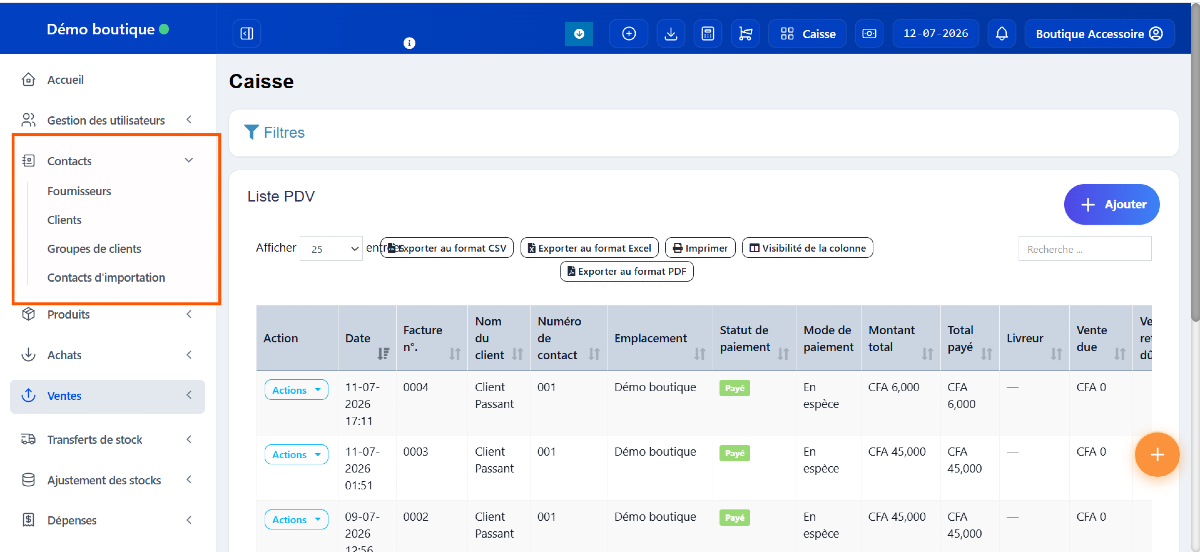The image size is (1200, 552).
Task: Click the 12-07-2026 date button
Action: tap(936, 34)
